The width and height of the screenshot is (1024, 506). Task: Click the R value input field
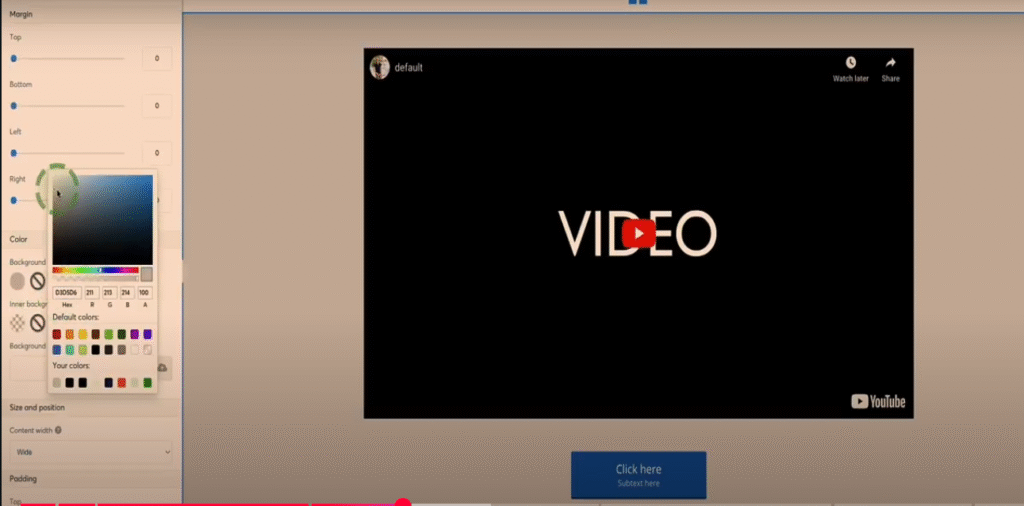pos(92,293)
